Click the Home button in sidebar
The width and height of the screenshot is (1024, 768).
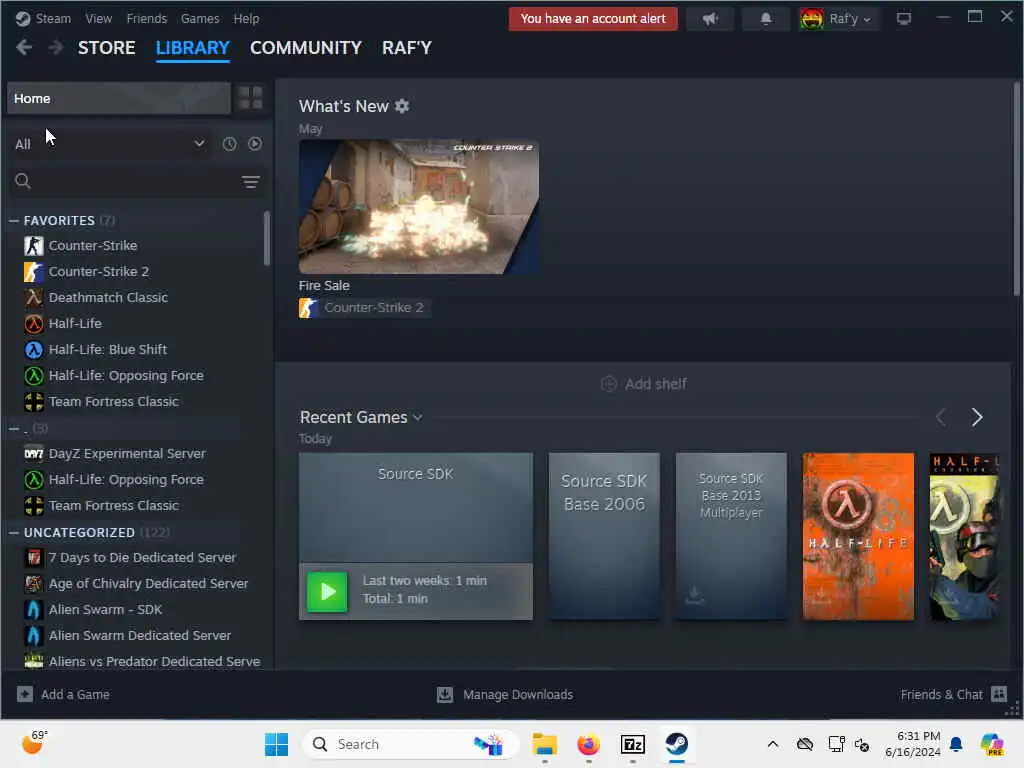coord(119,99)
